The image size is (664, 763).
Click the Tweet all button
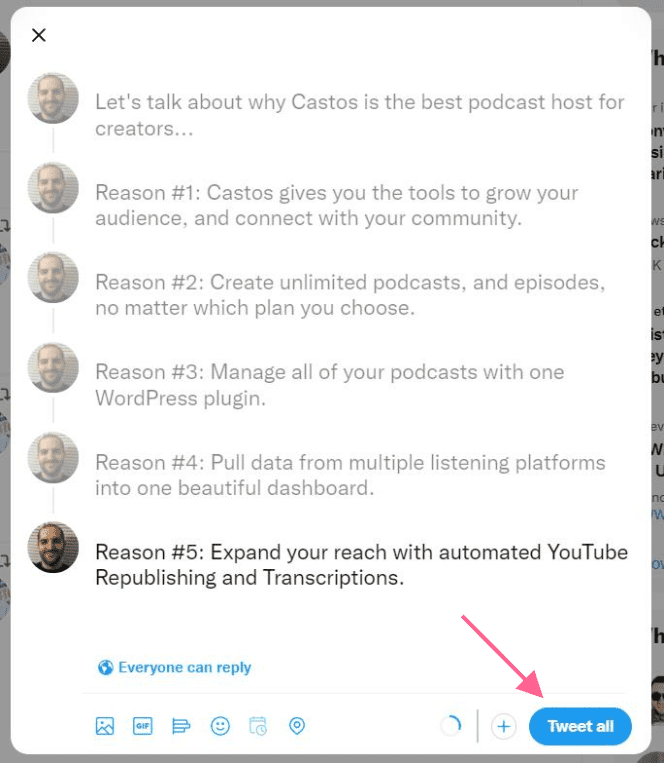[x=580, y=727]
